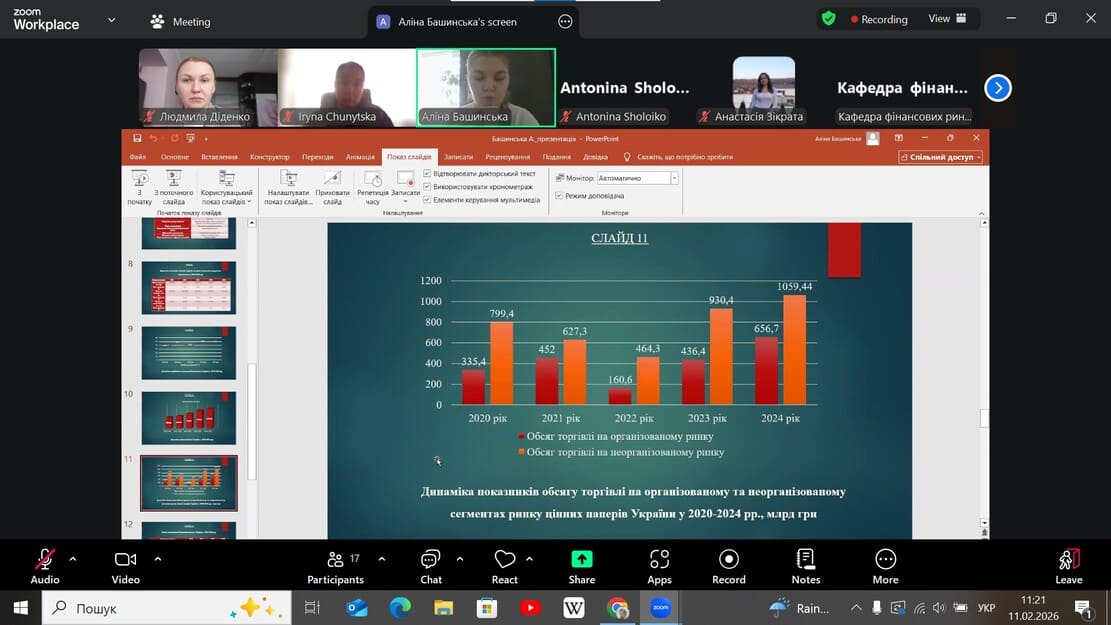This screenshot has height=625, width=1111.
Task: Enable 'Режим доповідача' checkbox
Action: (x=559, y=196)
